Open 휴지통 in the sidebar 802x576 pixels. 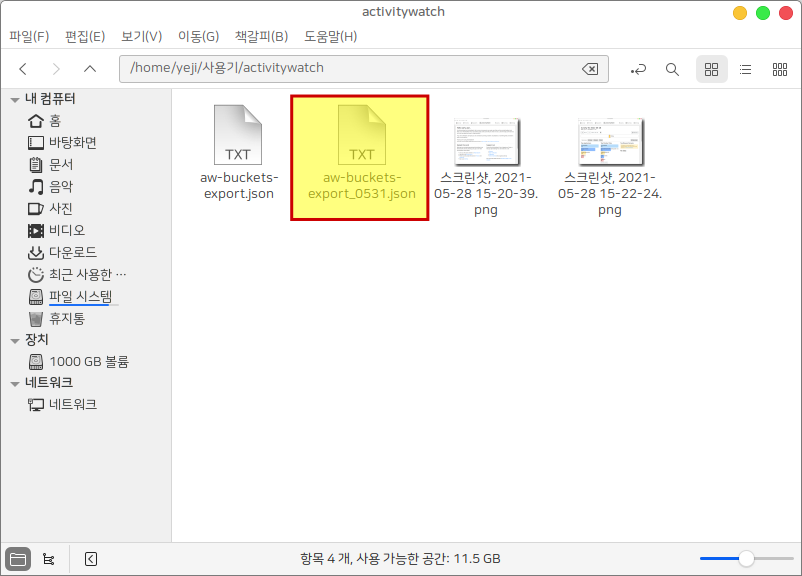click(x=66, y=318)
